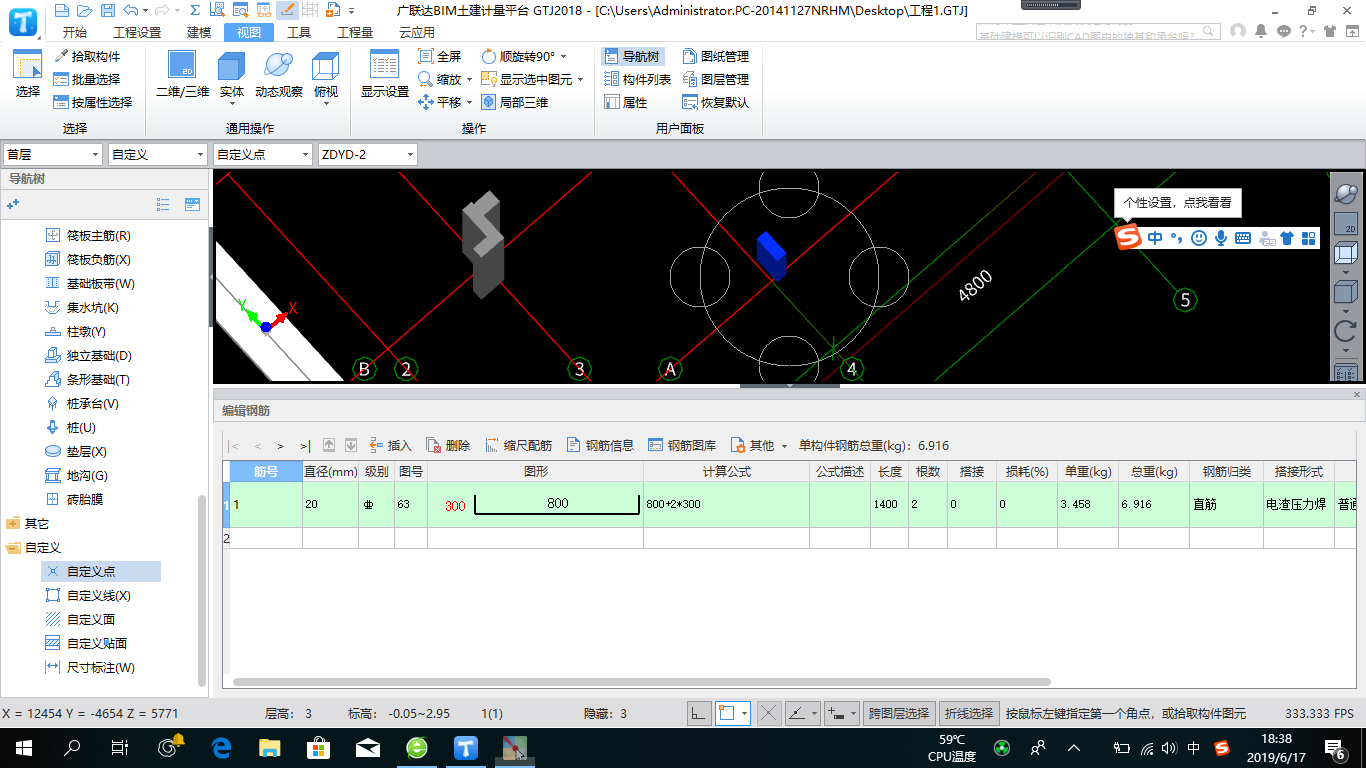
Task: Open 钢筋信息 in rebar toolbar
Action: [600, 445]
